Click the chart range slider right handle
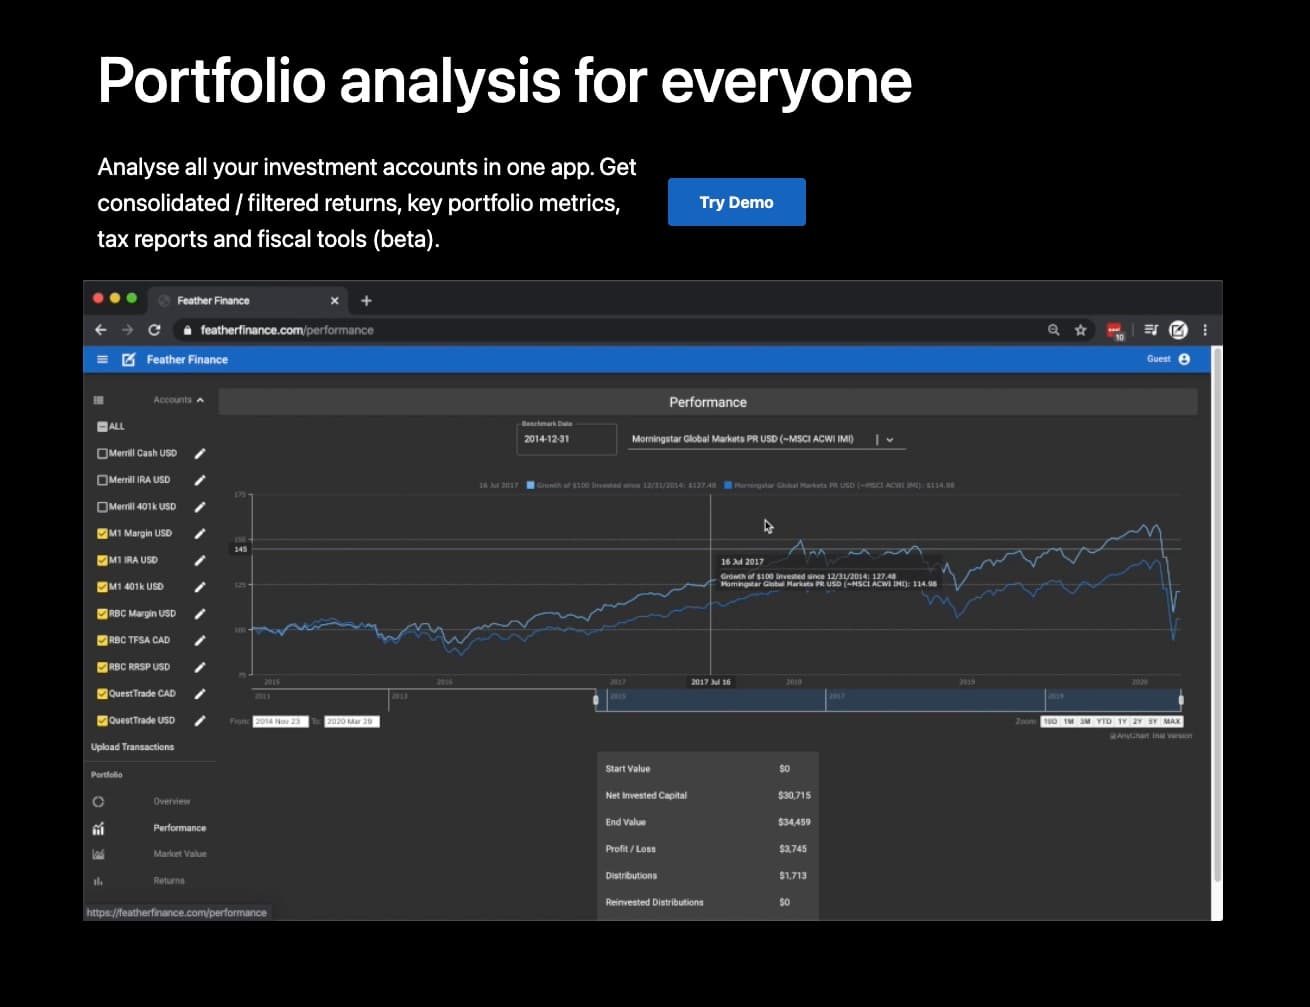The image size is (1310, 1007). [1181, 700]
